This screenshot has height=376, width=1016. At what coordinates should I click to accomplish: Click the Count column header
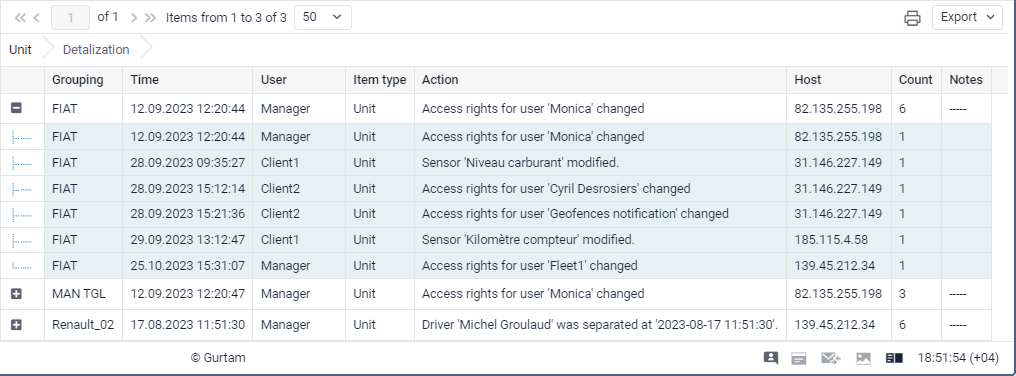pos(916,80)
